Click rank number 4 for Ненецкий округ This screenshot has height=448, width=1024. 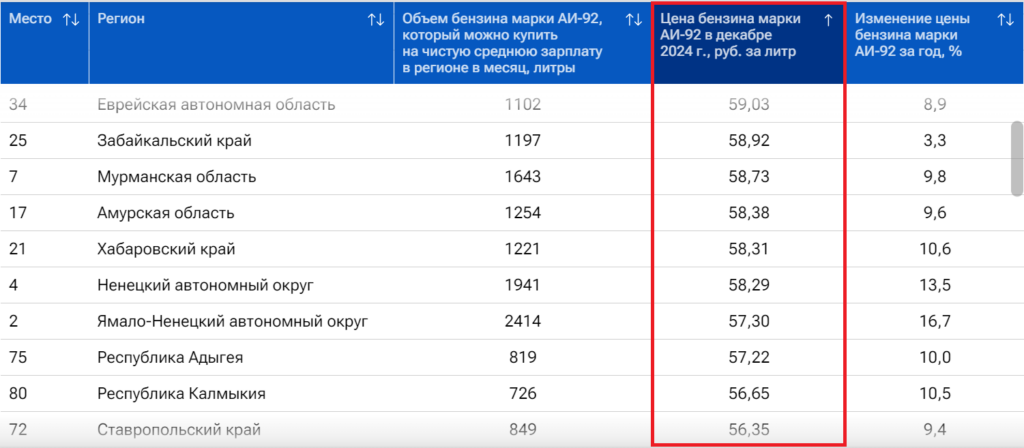pyautogui.click(x=13, y=285)
